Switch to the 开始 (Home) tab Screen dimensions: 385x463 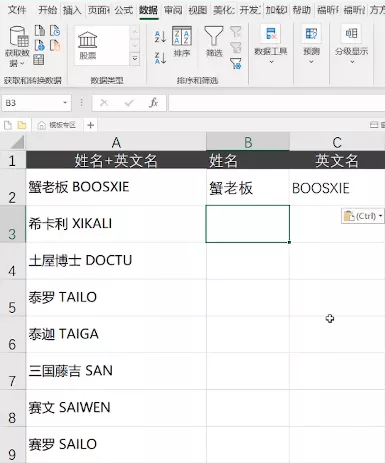[x=48, y=10]
